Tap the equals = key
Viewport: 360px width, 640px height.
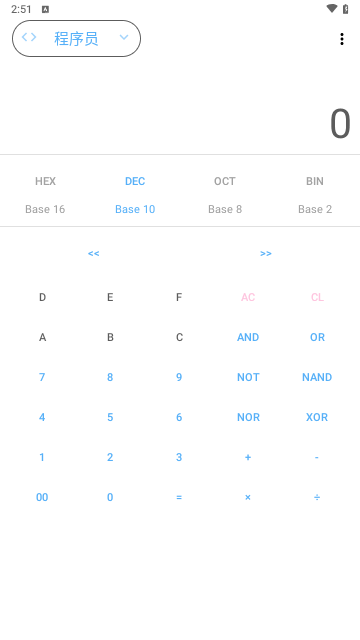[x=179, y=497]
